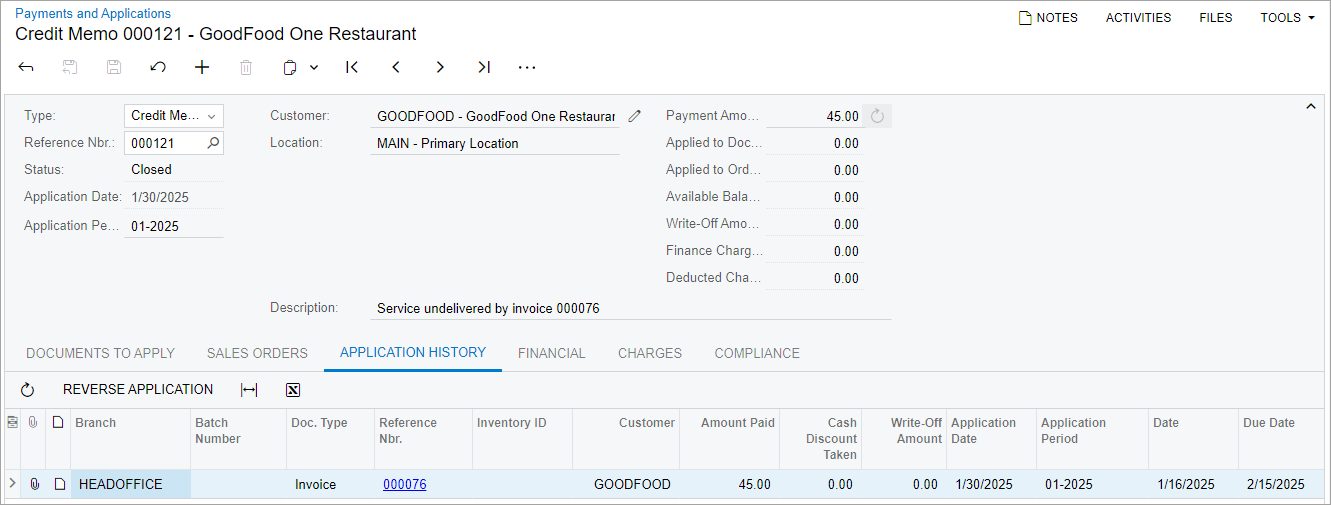Add a new record with plus icon

click(x=202, y=67)
